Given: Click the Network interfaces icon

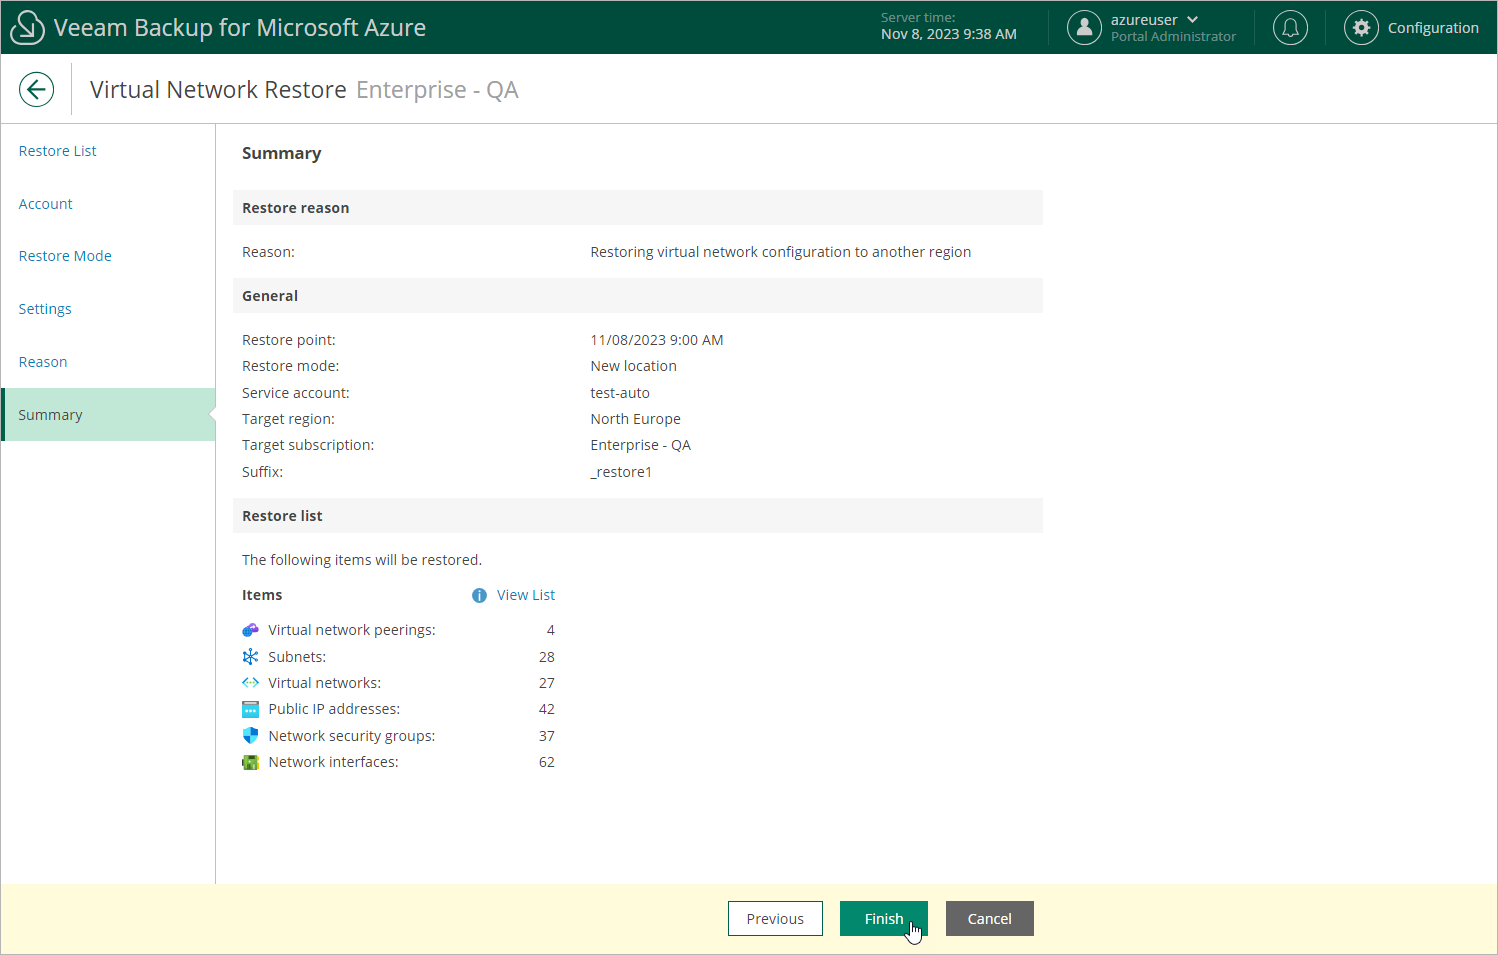Looking at the screenshot, I should coord(250,762).
